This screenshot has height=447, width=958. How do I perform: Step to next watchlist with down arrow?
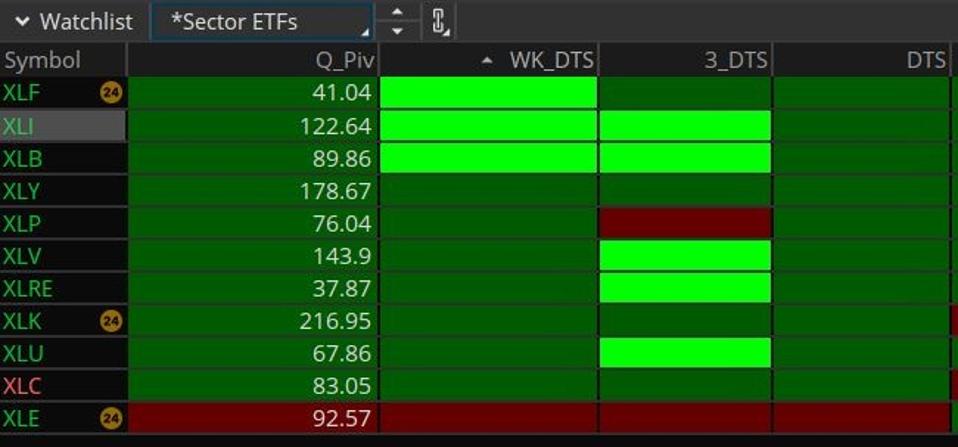click(x=398, y=31)
